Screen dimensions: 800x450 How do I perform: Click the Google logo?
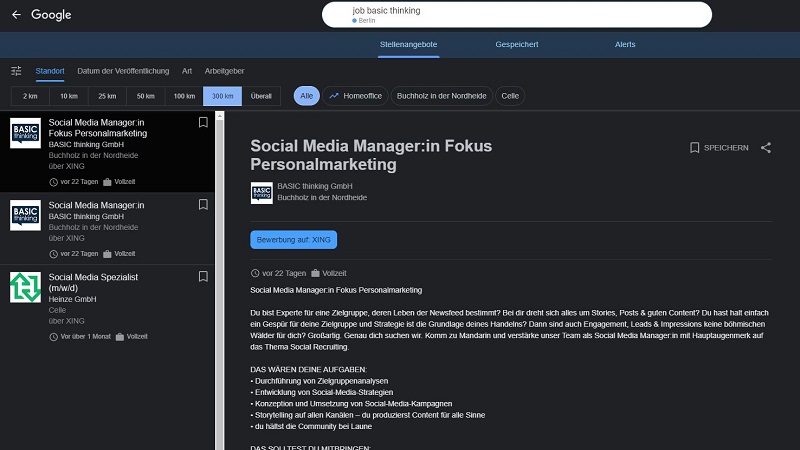point(51,15)
